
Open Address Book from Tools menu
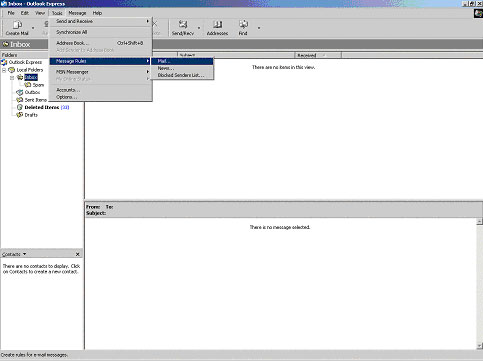point(101,43)
